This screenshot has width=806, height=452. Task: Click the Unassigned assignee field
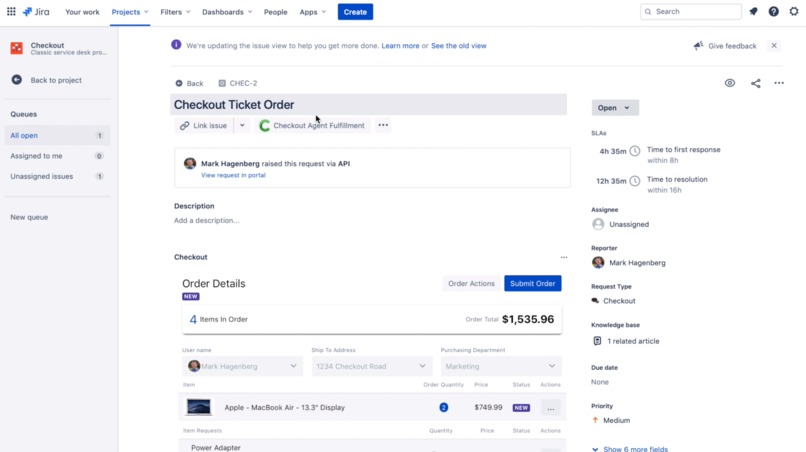620,224
